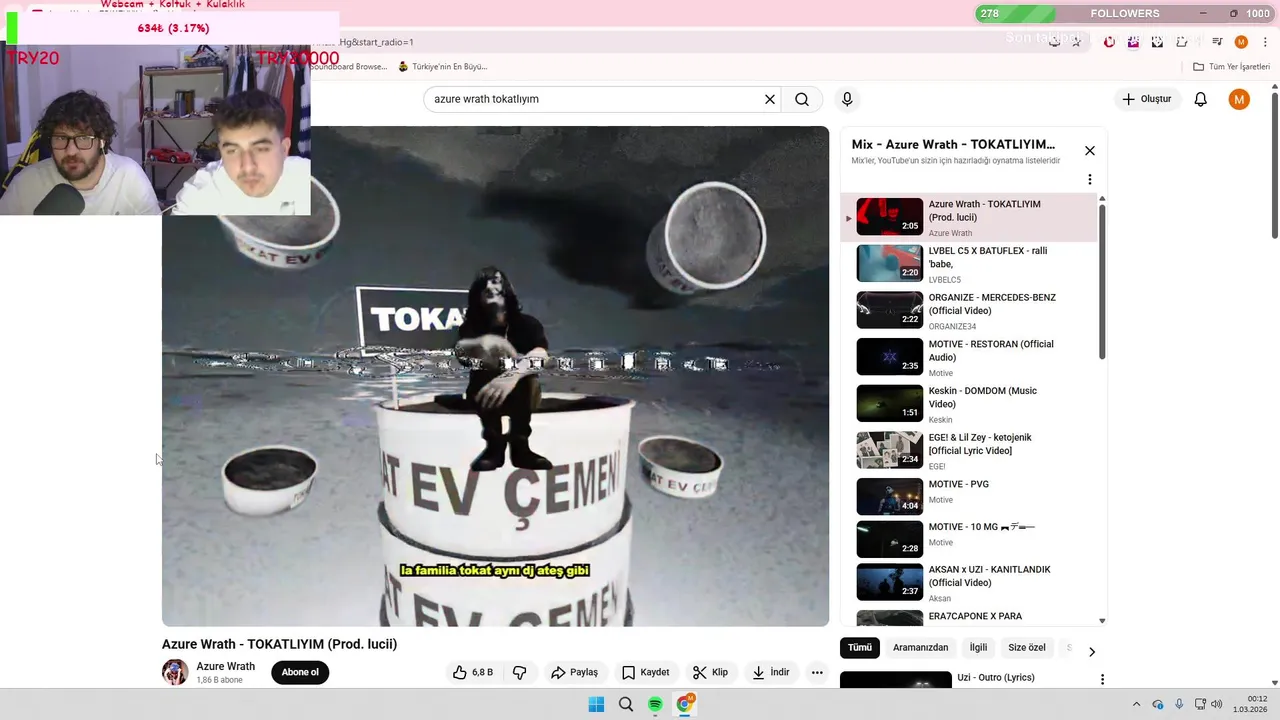Screen dimensions: 1280x720
Task: Open Windows Start menu
Action: click(596, 705)
